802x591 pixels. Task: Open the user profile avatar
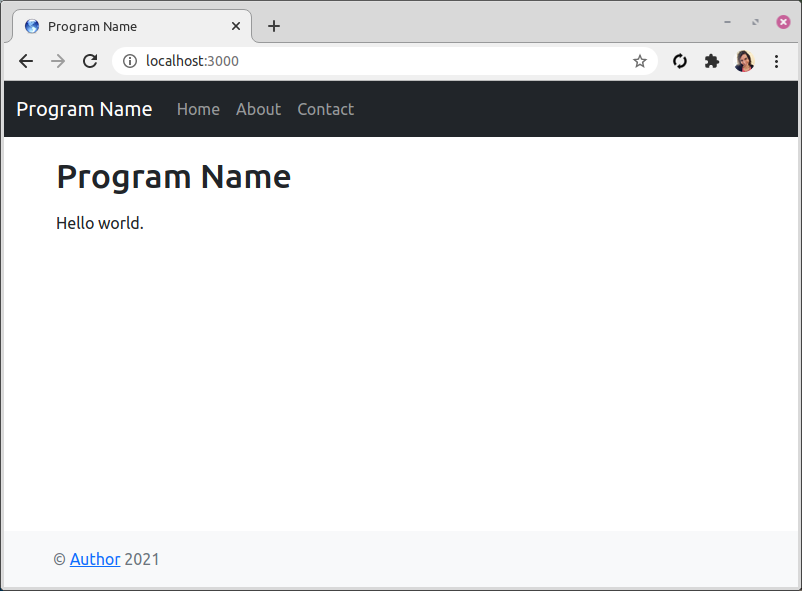point(744,61)
